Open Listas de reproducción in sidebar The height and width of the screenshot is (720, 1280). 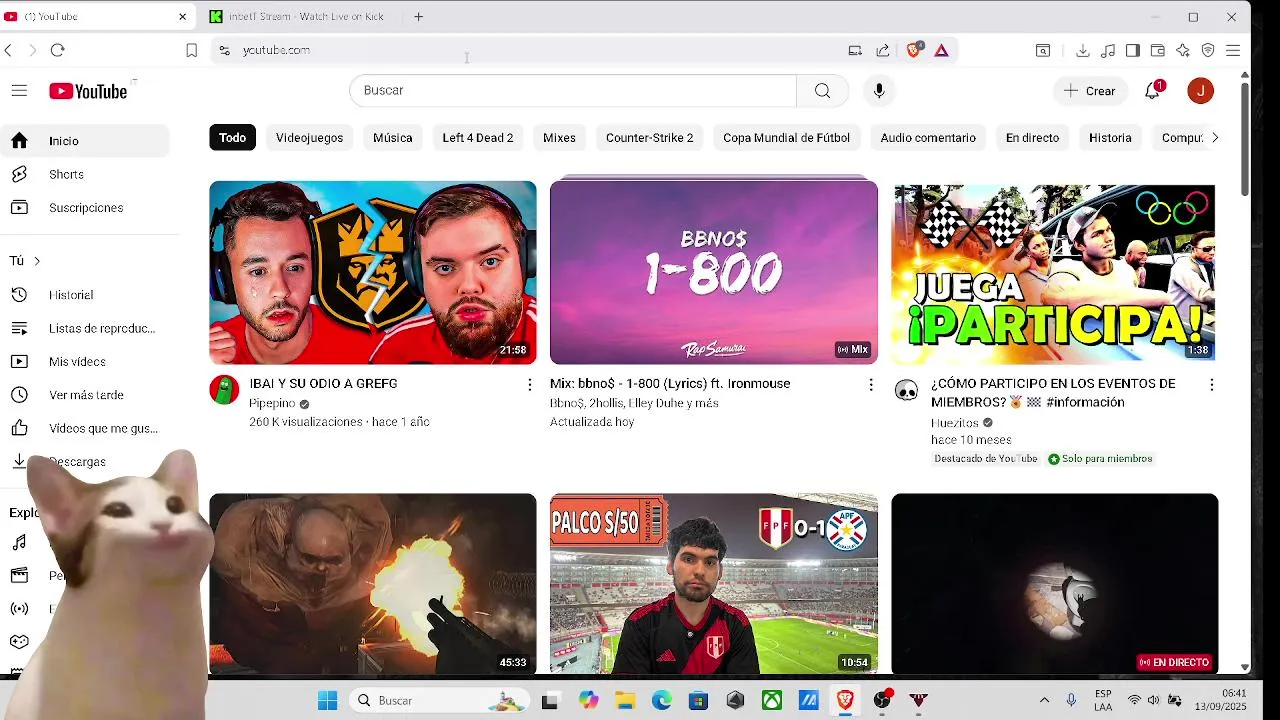coord(85,328)
